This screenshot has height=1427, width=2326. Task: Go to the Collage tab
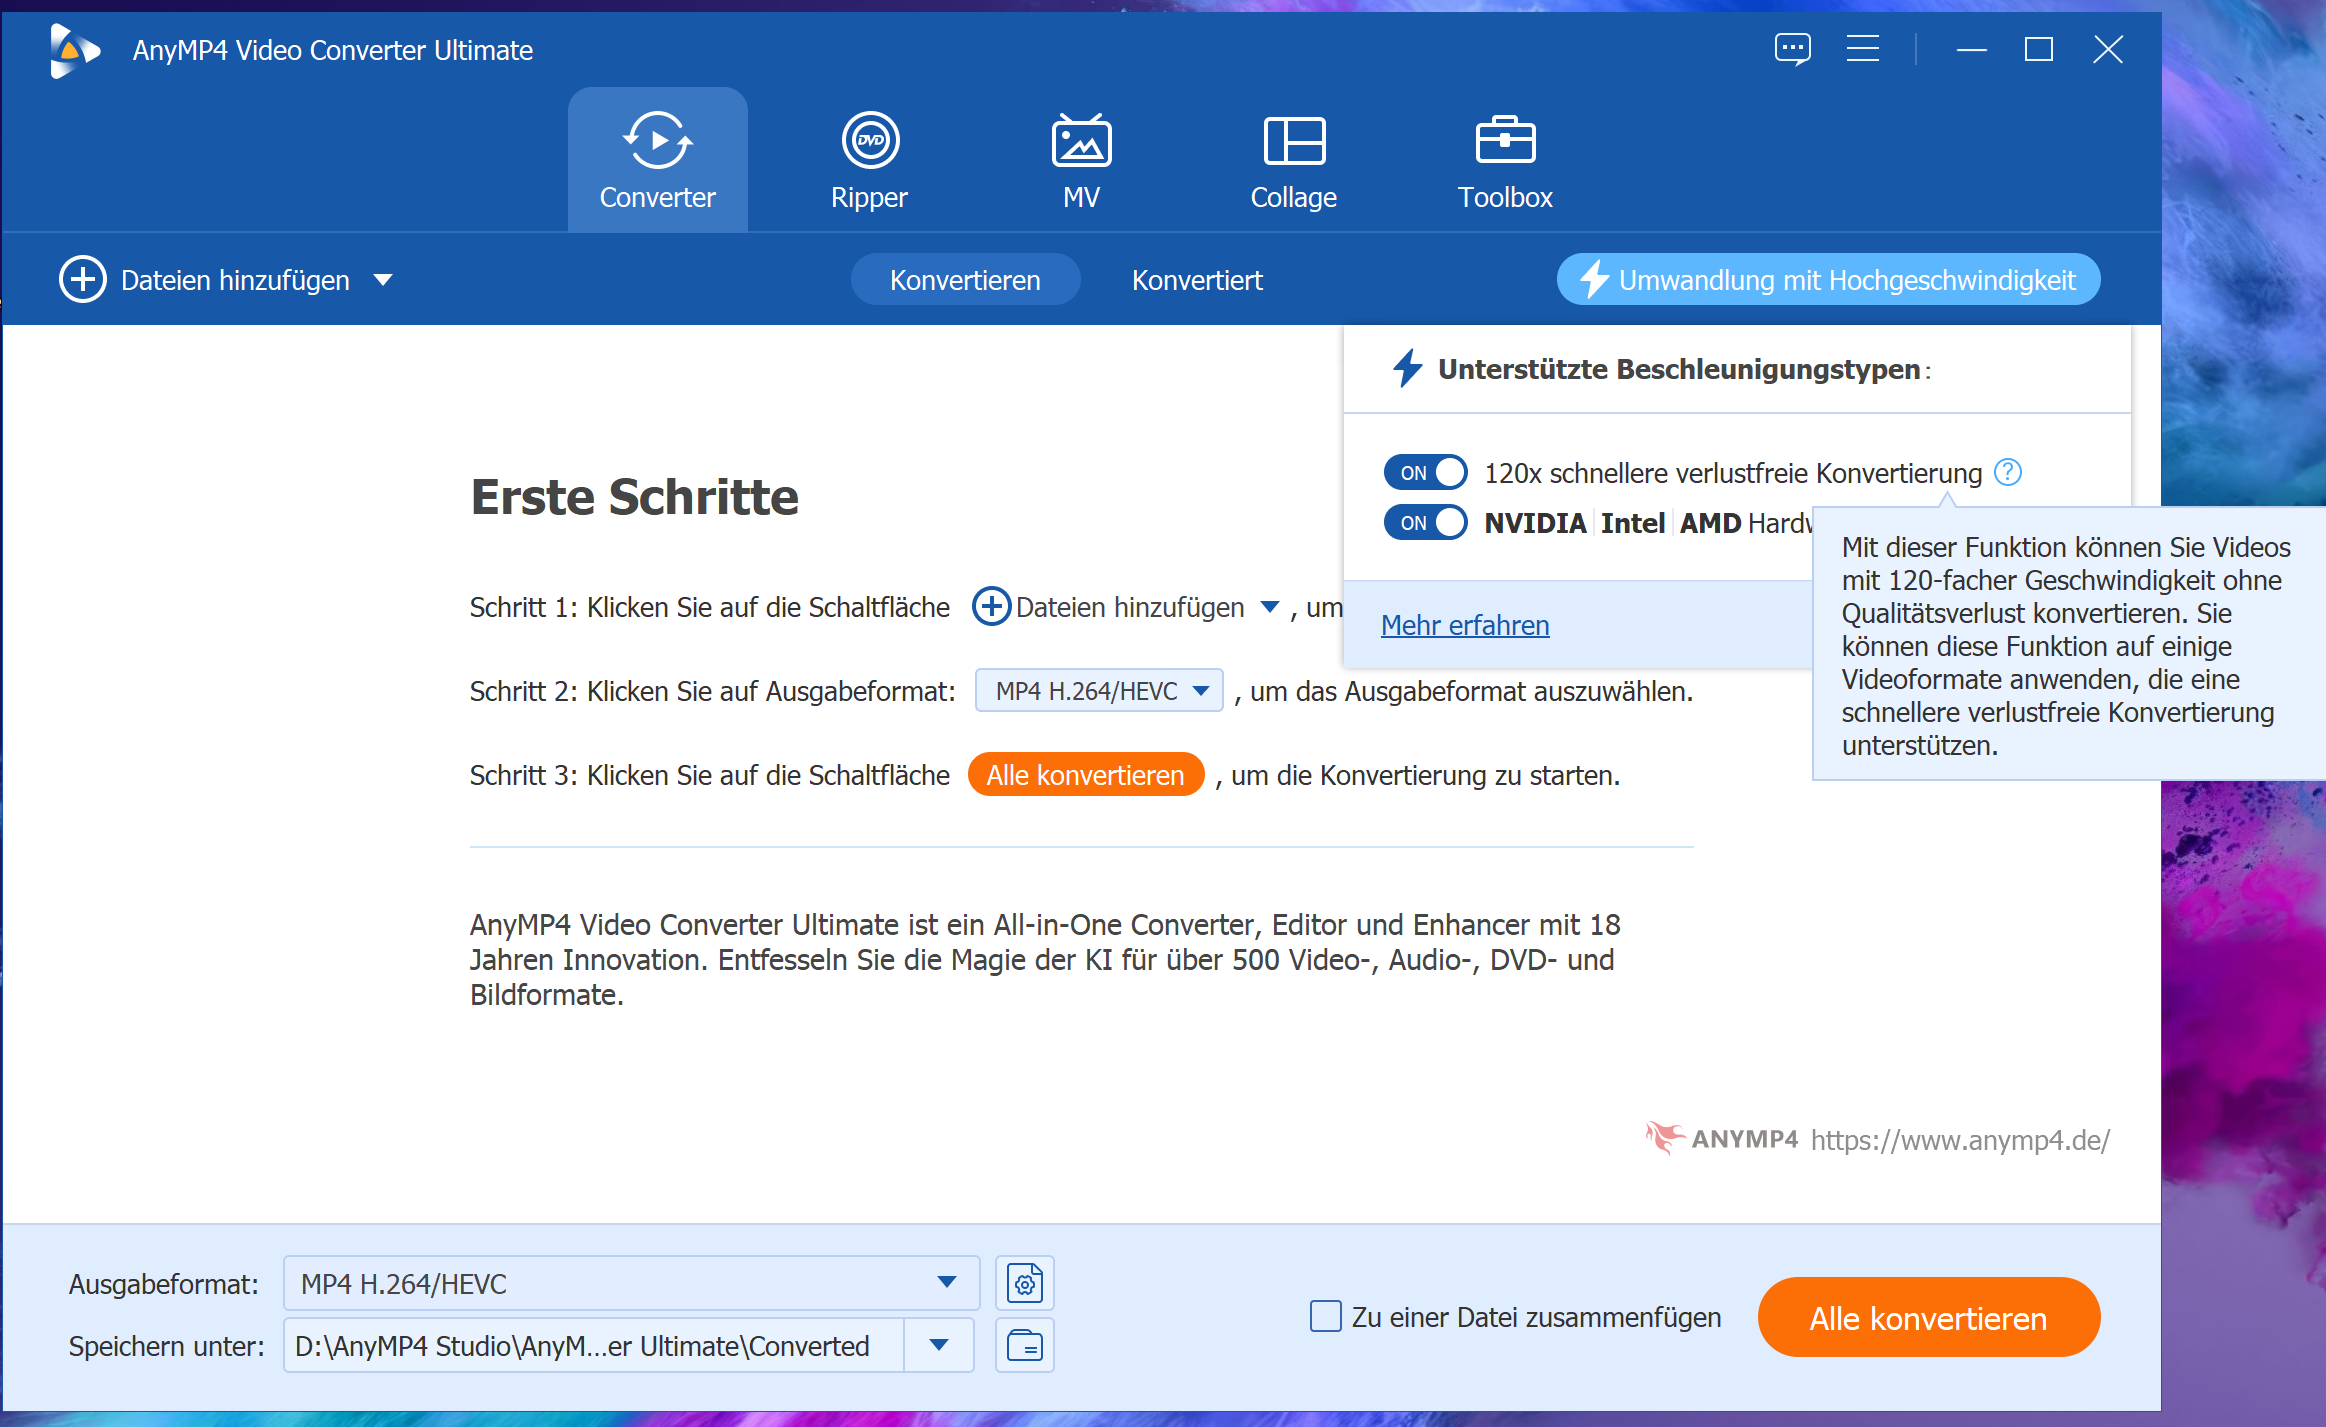pyautogui.click(x=1293, y=160)
